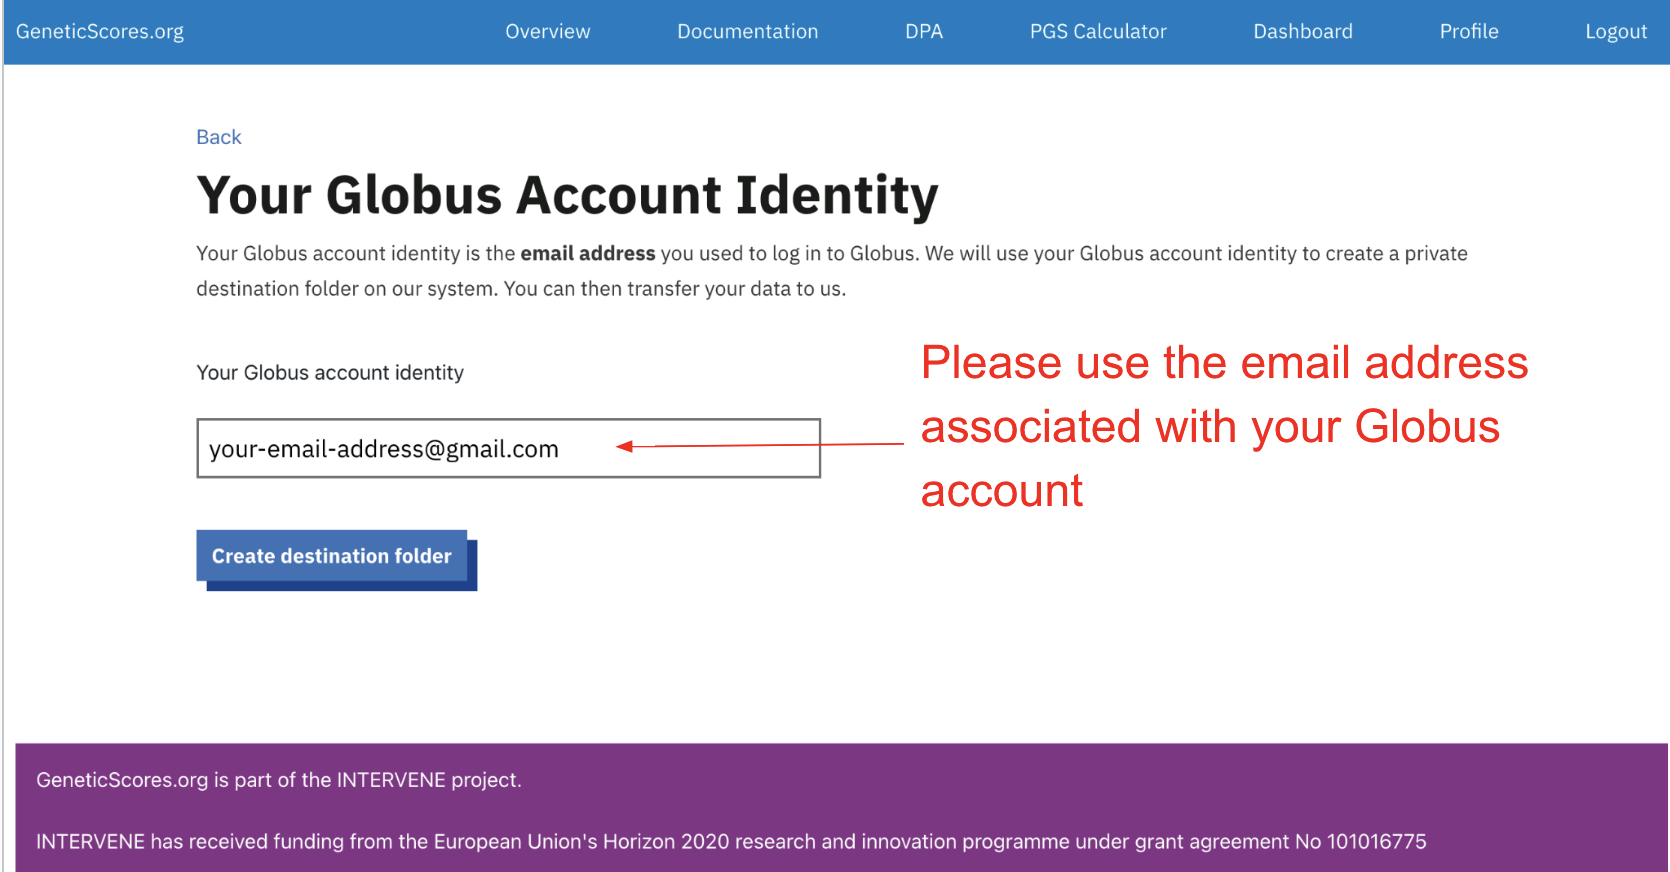Image resolution: width=1670 pixels, height=872 pixels.
Task: Click the 'Your Globus Account Identity' page heading
Action: point(567,195)
